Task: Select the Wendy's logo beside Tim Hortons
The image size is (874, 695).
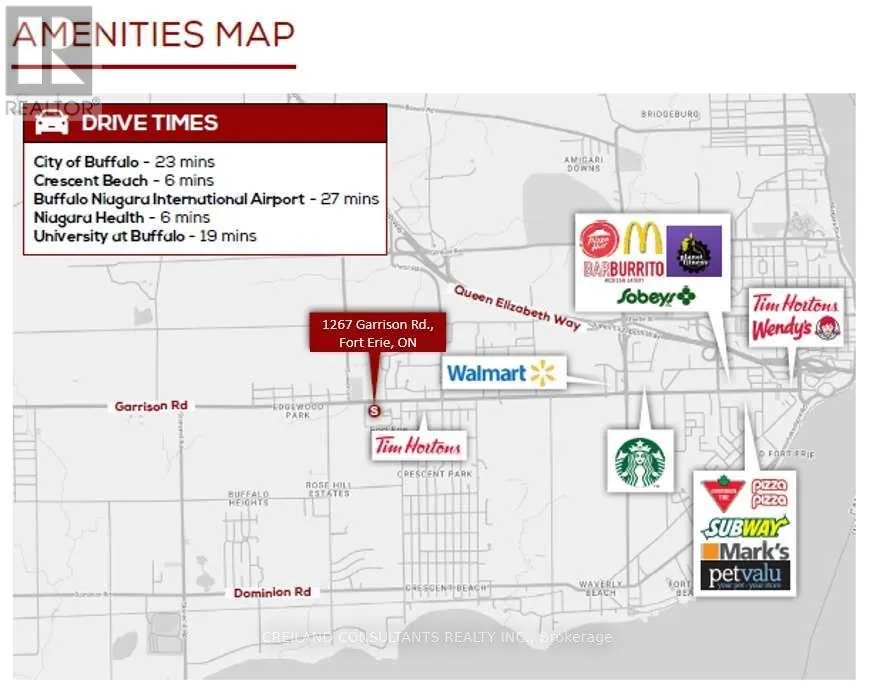Action: point(795,326)
